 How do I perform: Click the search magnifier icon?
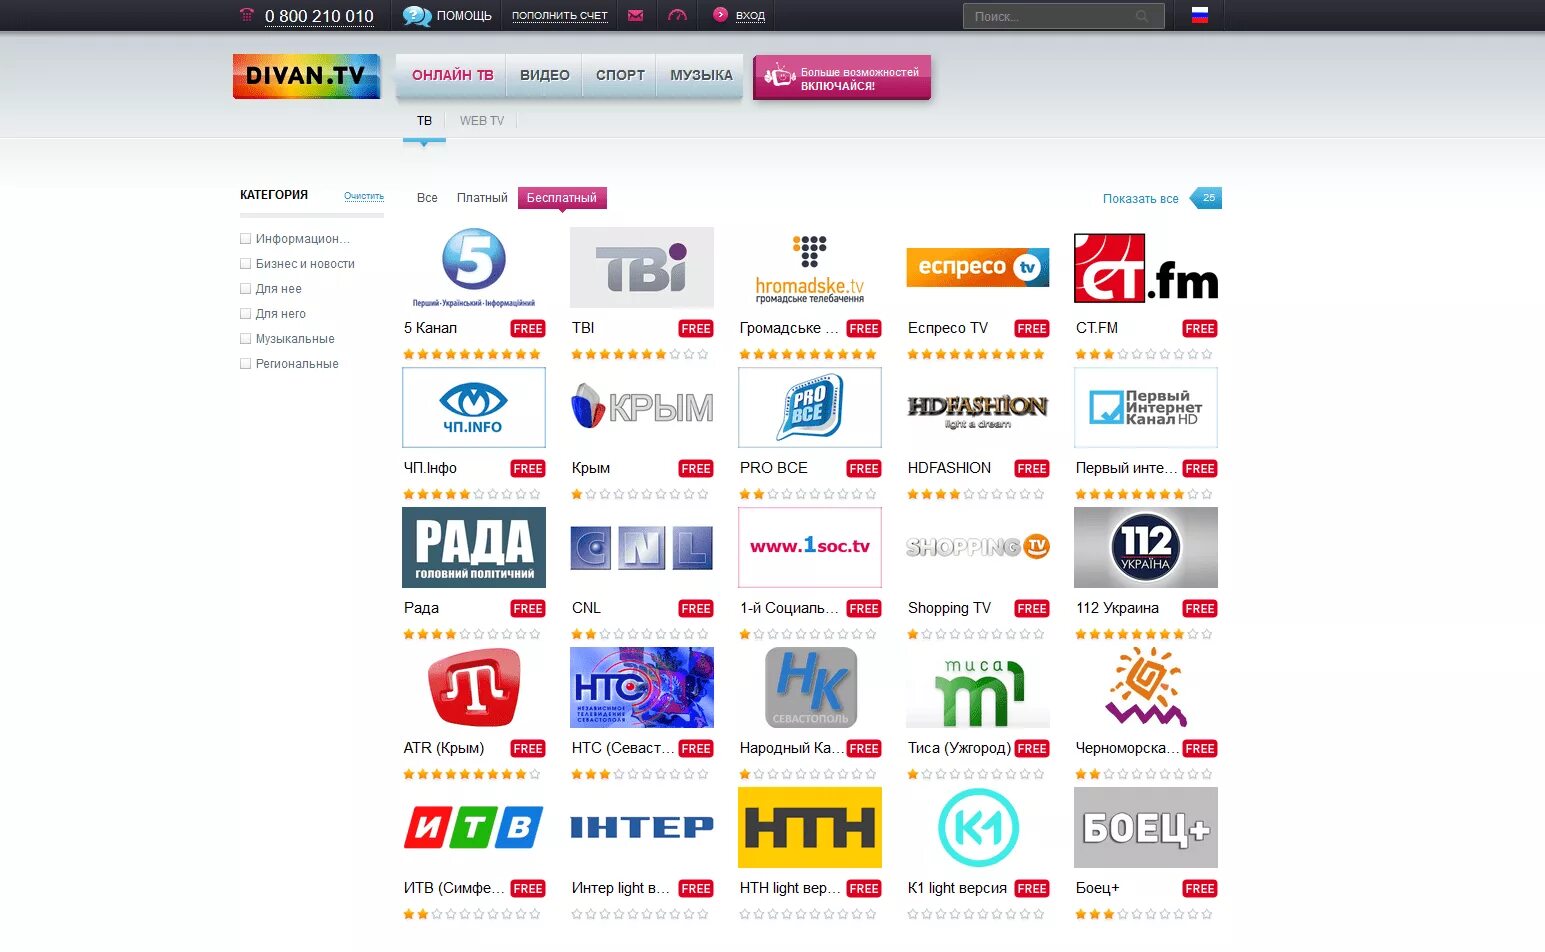pos(1142,16)
